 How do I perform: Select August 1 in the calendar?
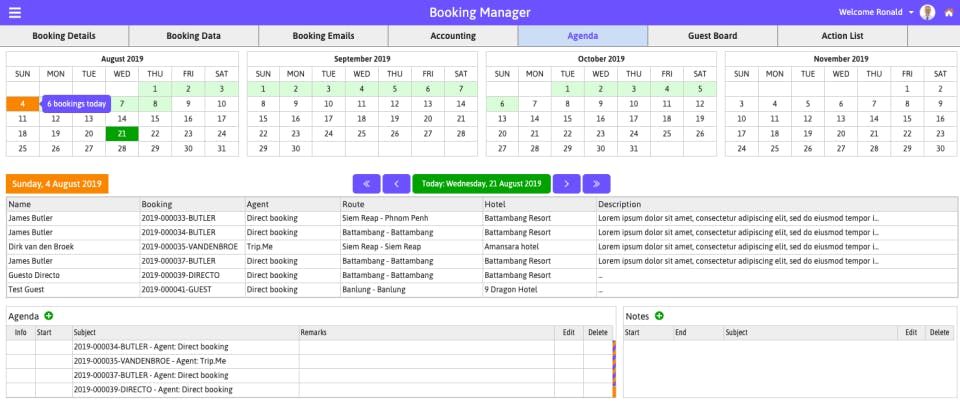tap(155, 89)
